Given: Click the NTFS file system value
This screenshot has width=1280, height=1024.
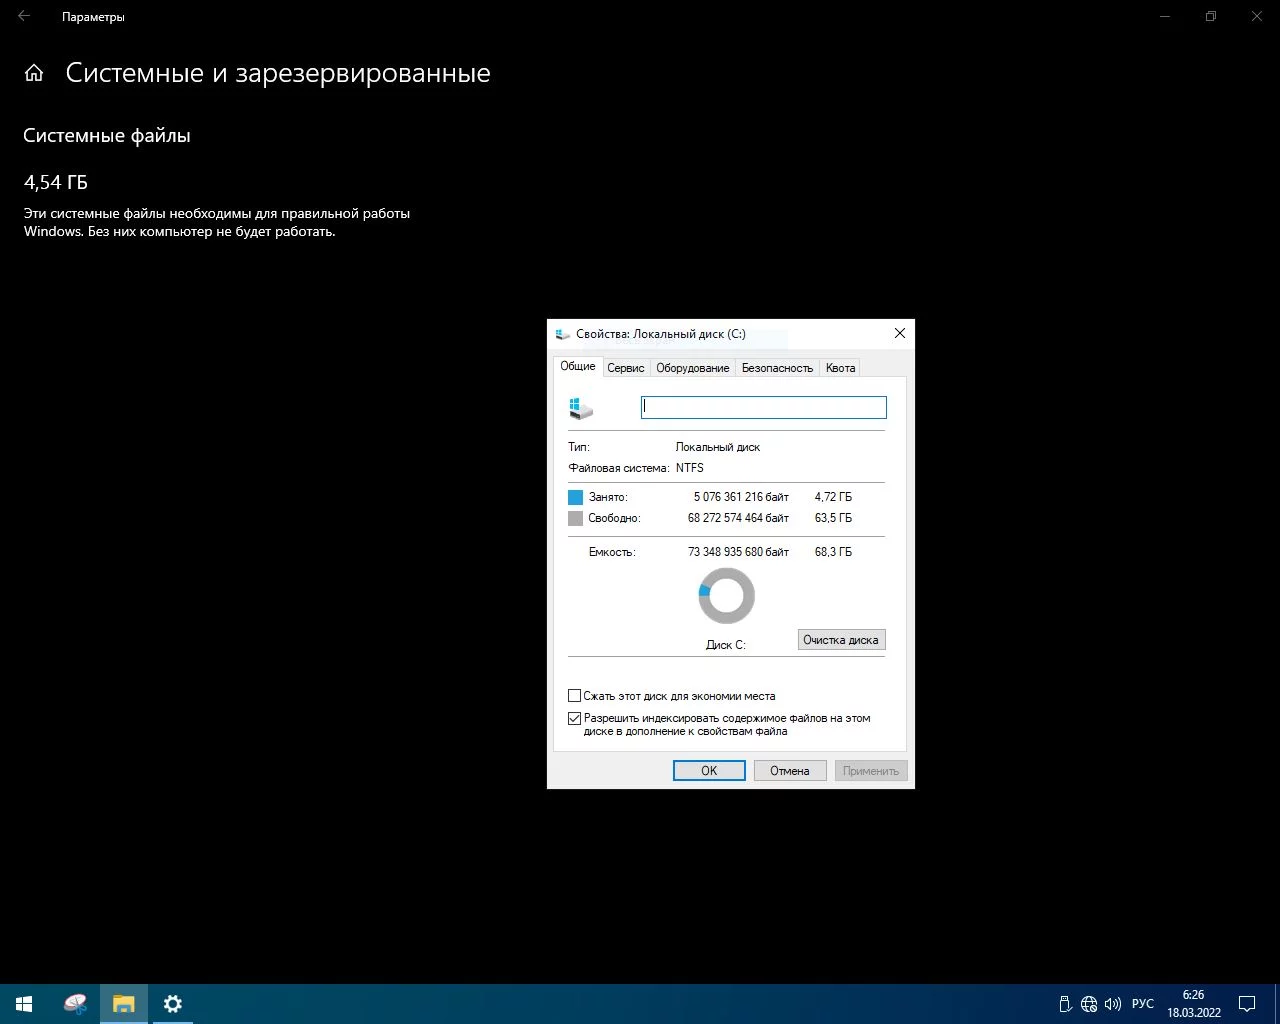Looking at the screenshot, I should [690, 468].
